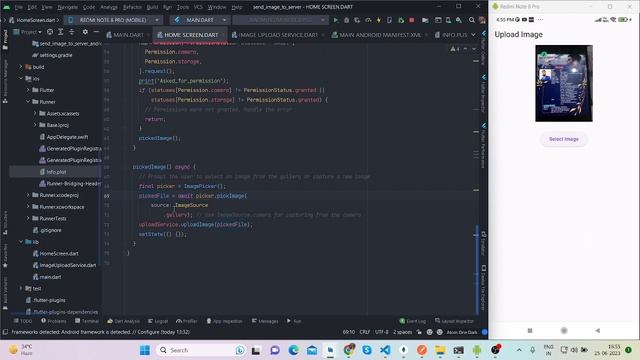
Task: Click the Run with Coverage icon
Action: click(357, 20)
